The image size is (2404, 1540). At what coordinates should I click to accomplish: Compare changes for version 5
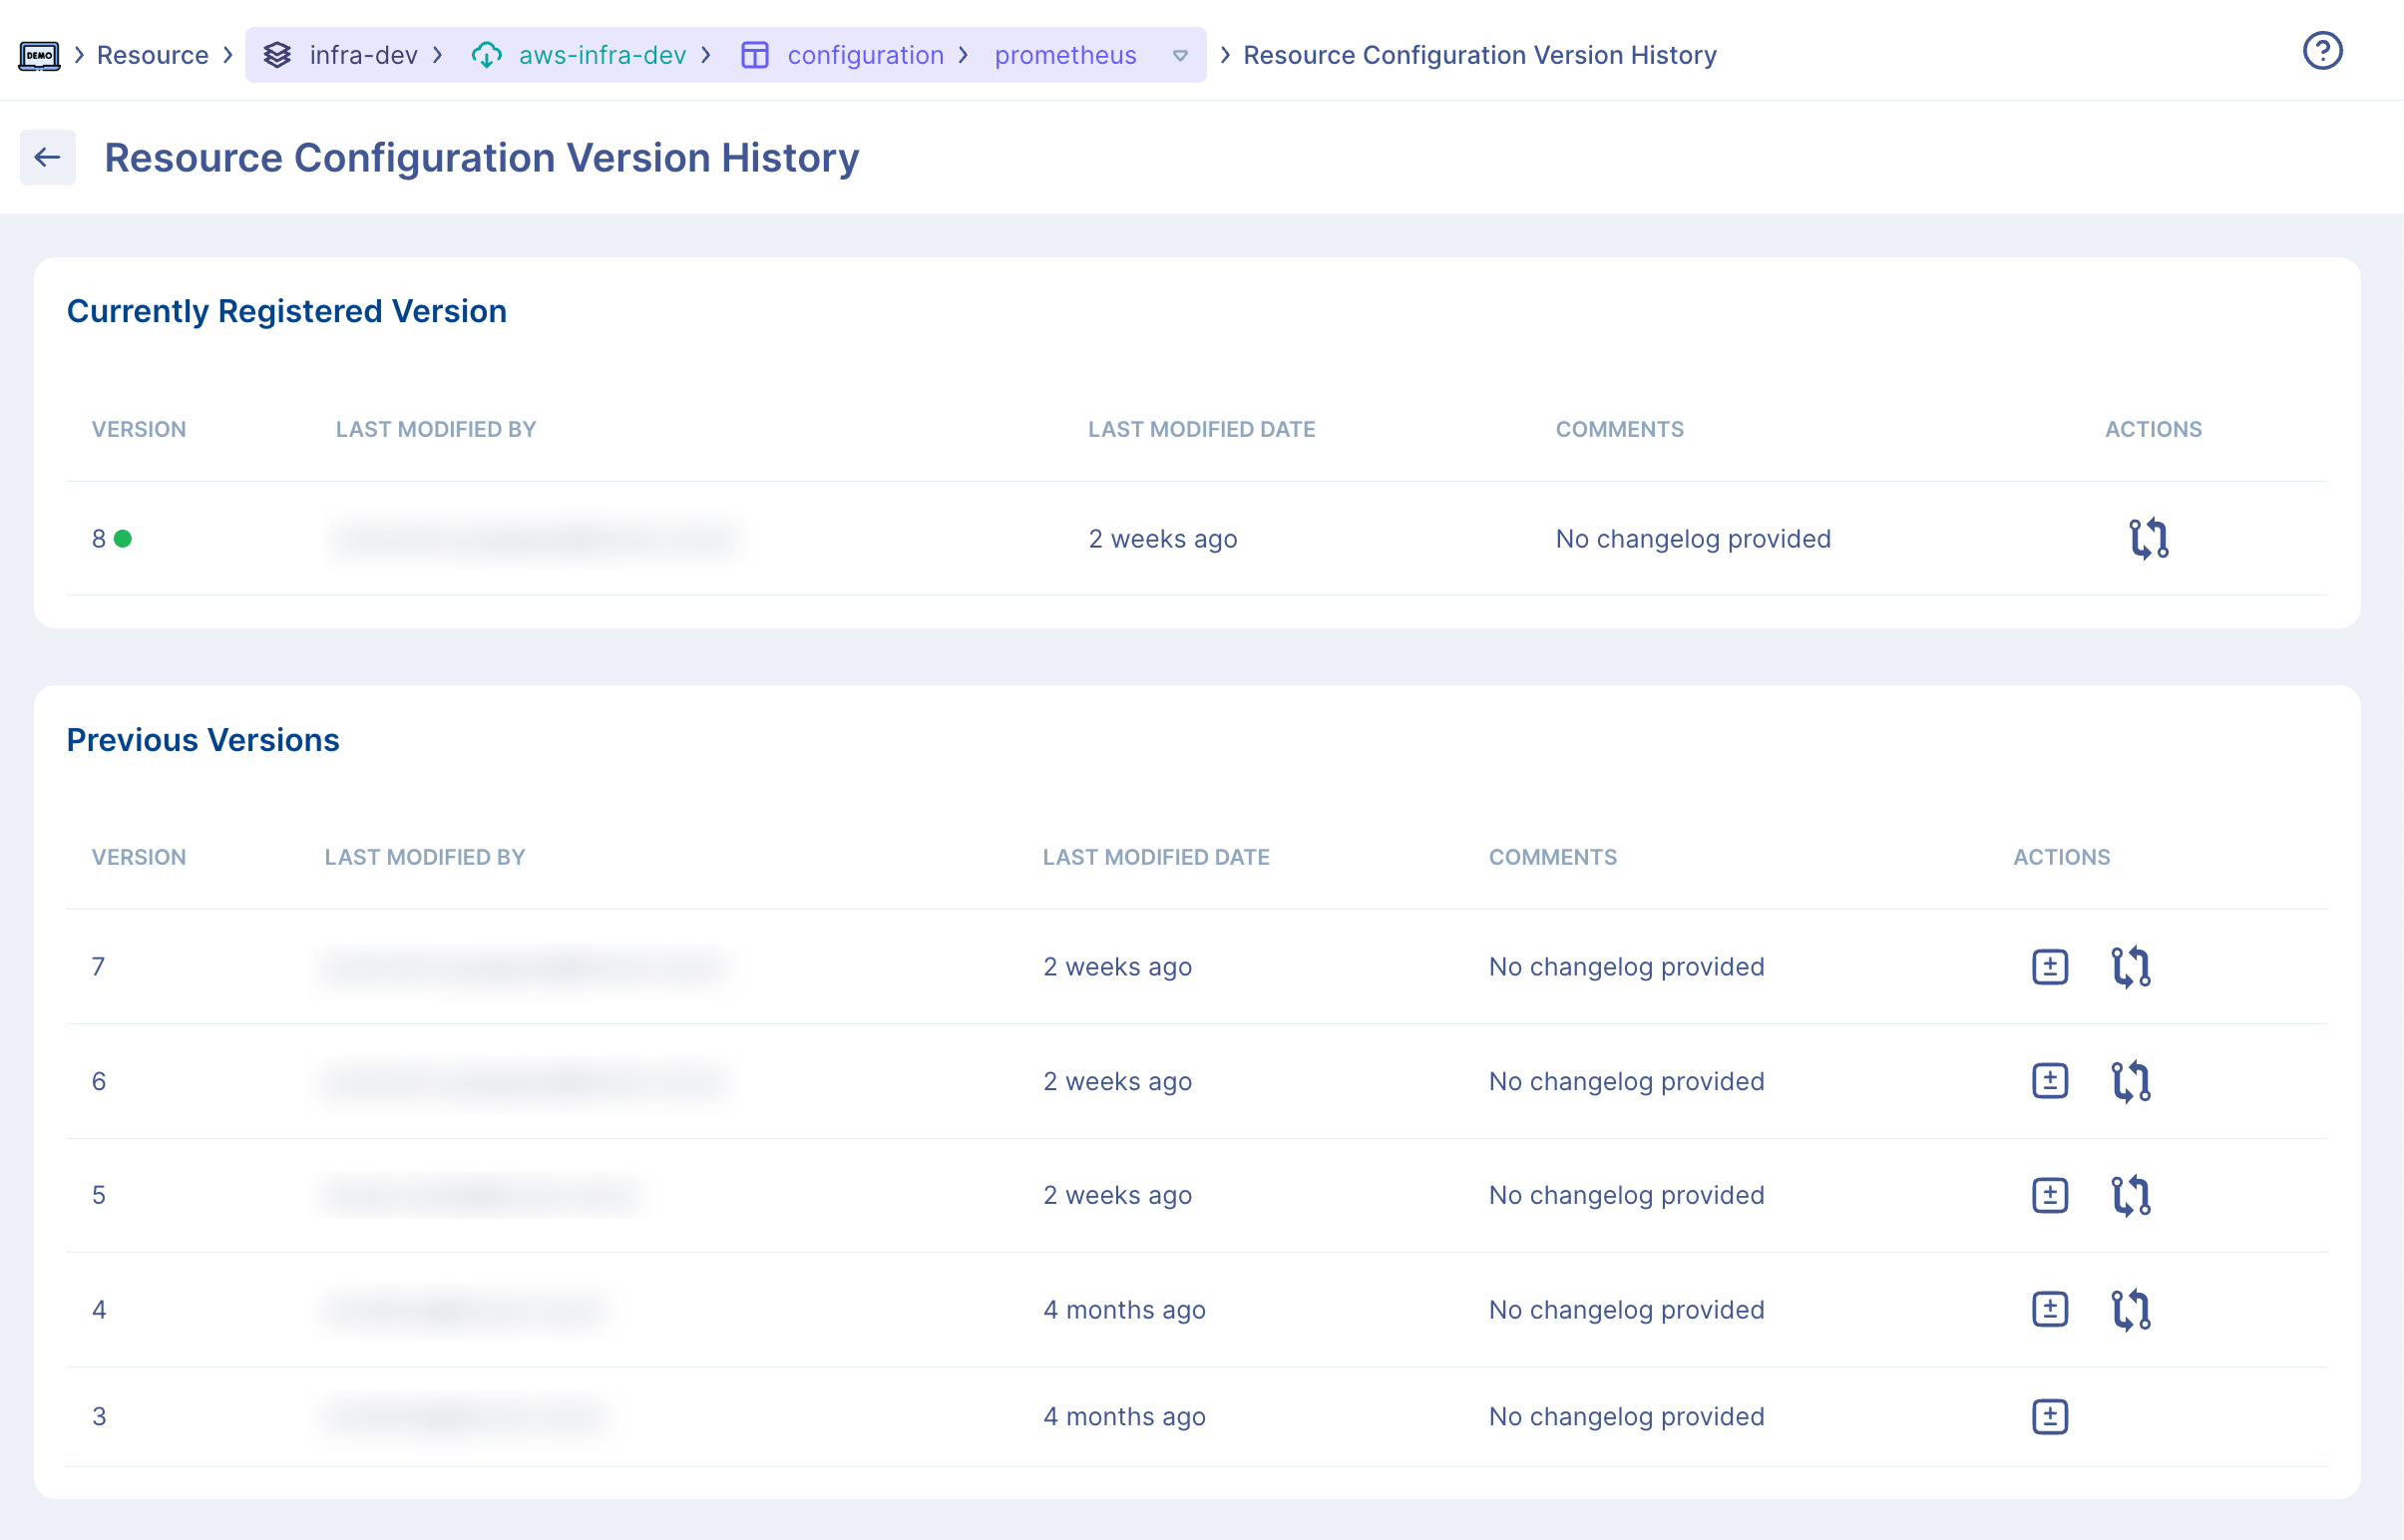[x=2049, y=1195]
